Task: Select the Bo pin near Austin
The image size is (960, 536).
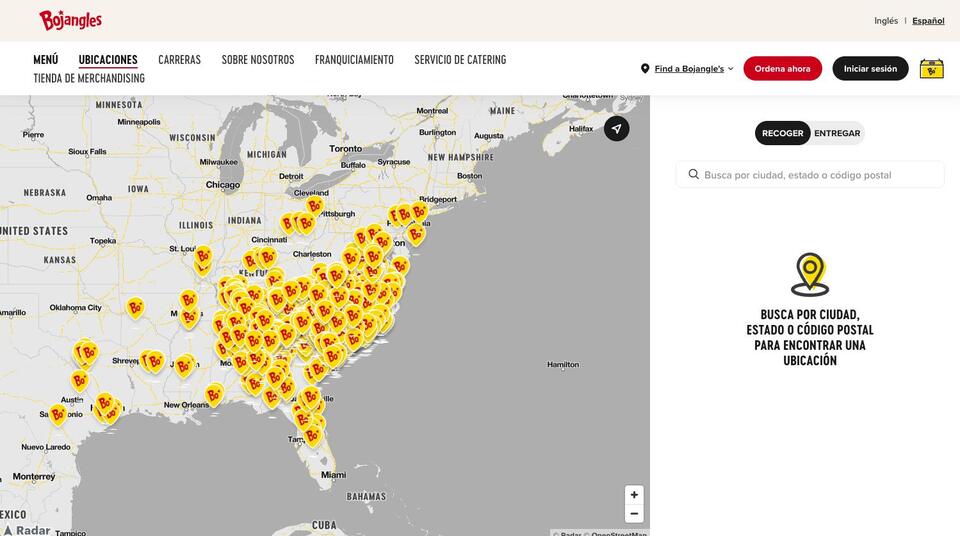Action: [x=80, y=380]
